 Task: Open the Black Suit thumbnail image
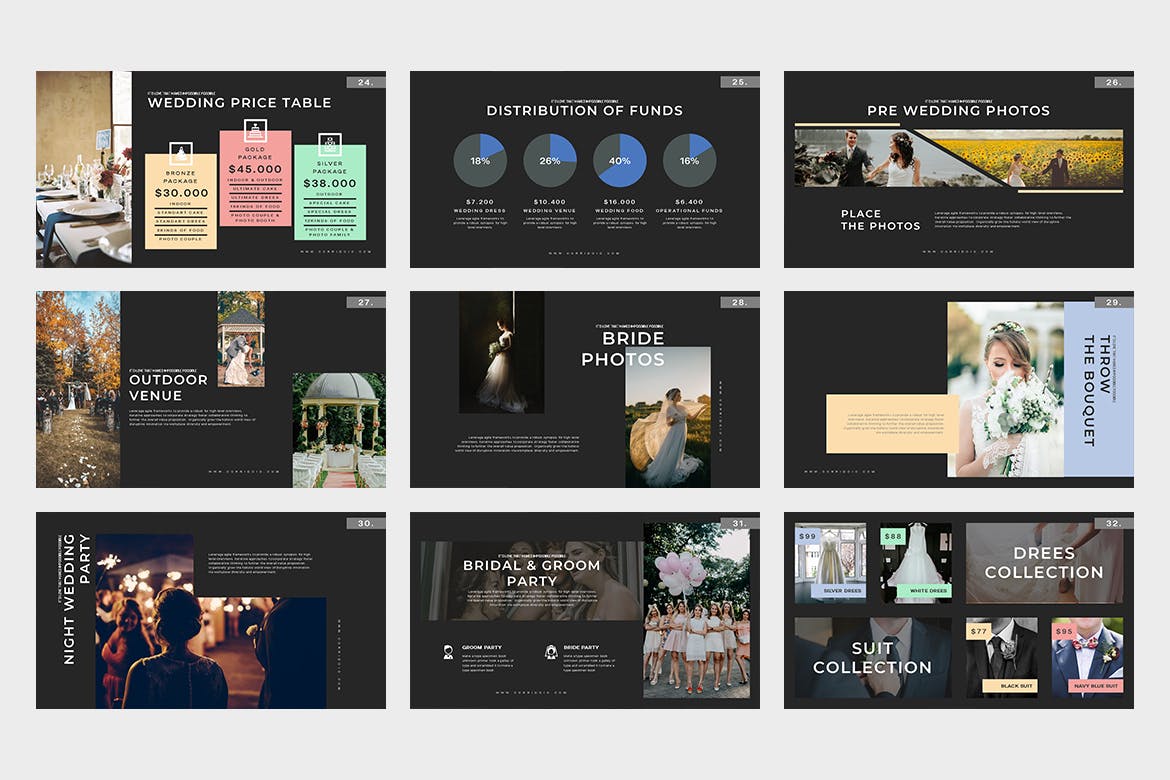coord(1001,655)
